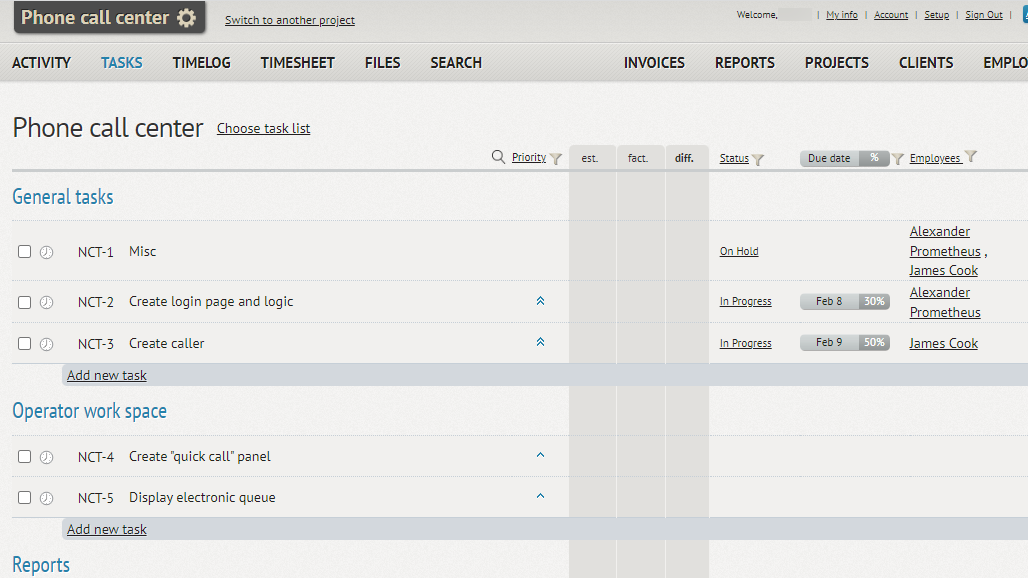The width and height of the screenshot is (1028, 578).
Task: Open the PROJECTS tab
Action: [837, 63]
